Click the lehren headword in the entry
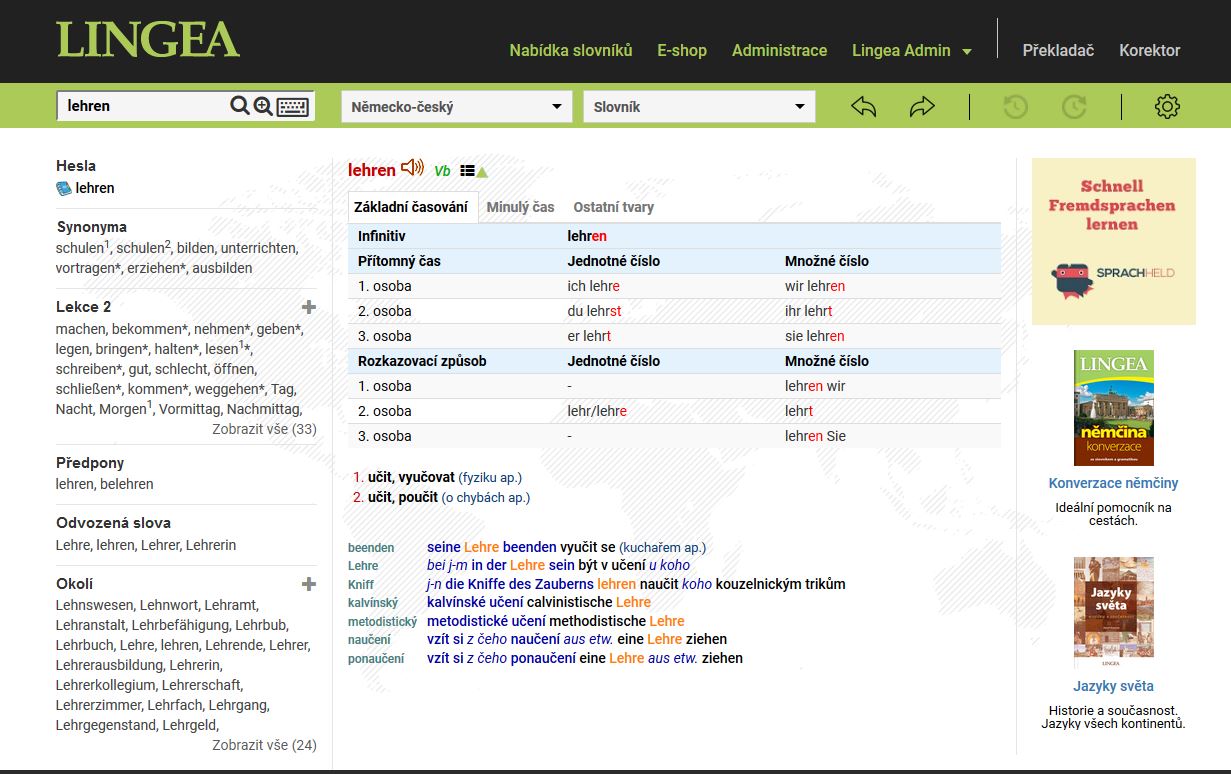 [372, 170]
